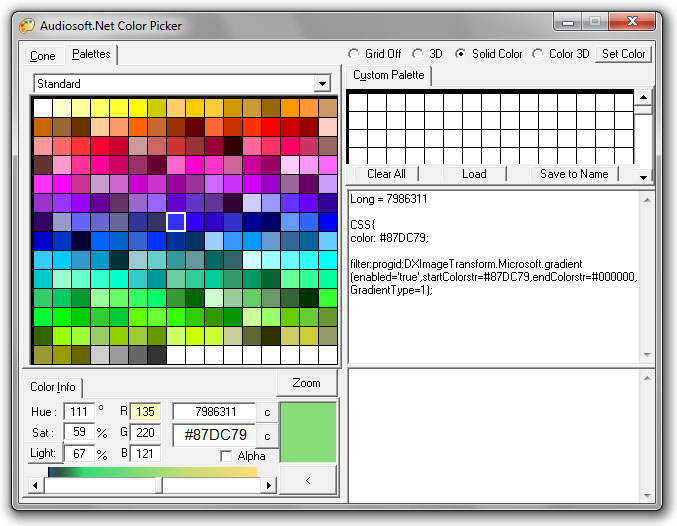Screen dimensions: 677x526
Task: Click the Clear All button
Action: tap(386, 174)
